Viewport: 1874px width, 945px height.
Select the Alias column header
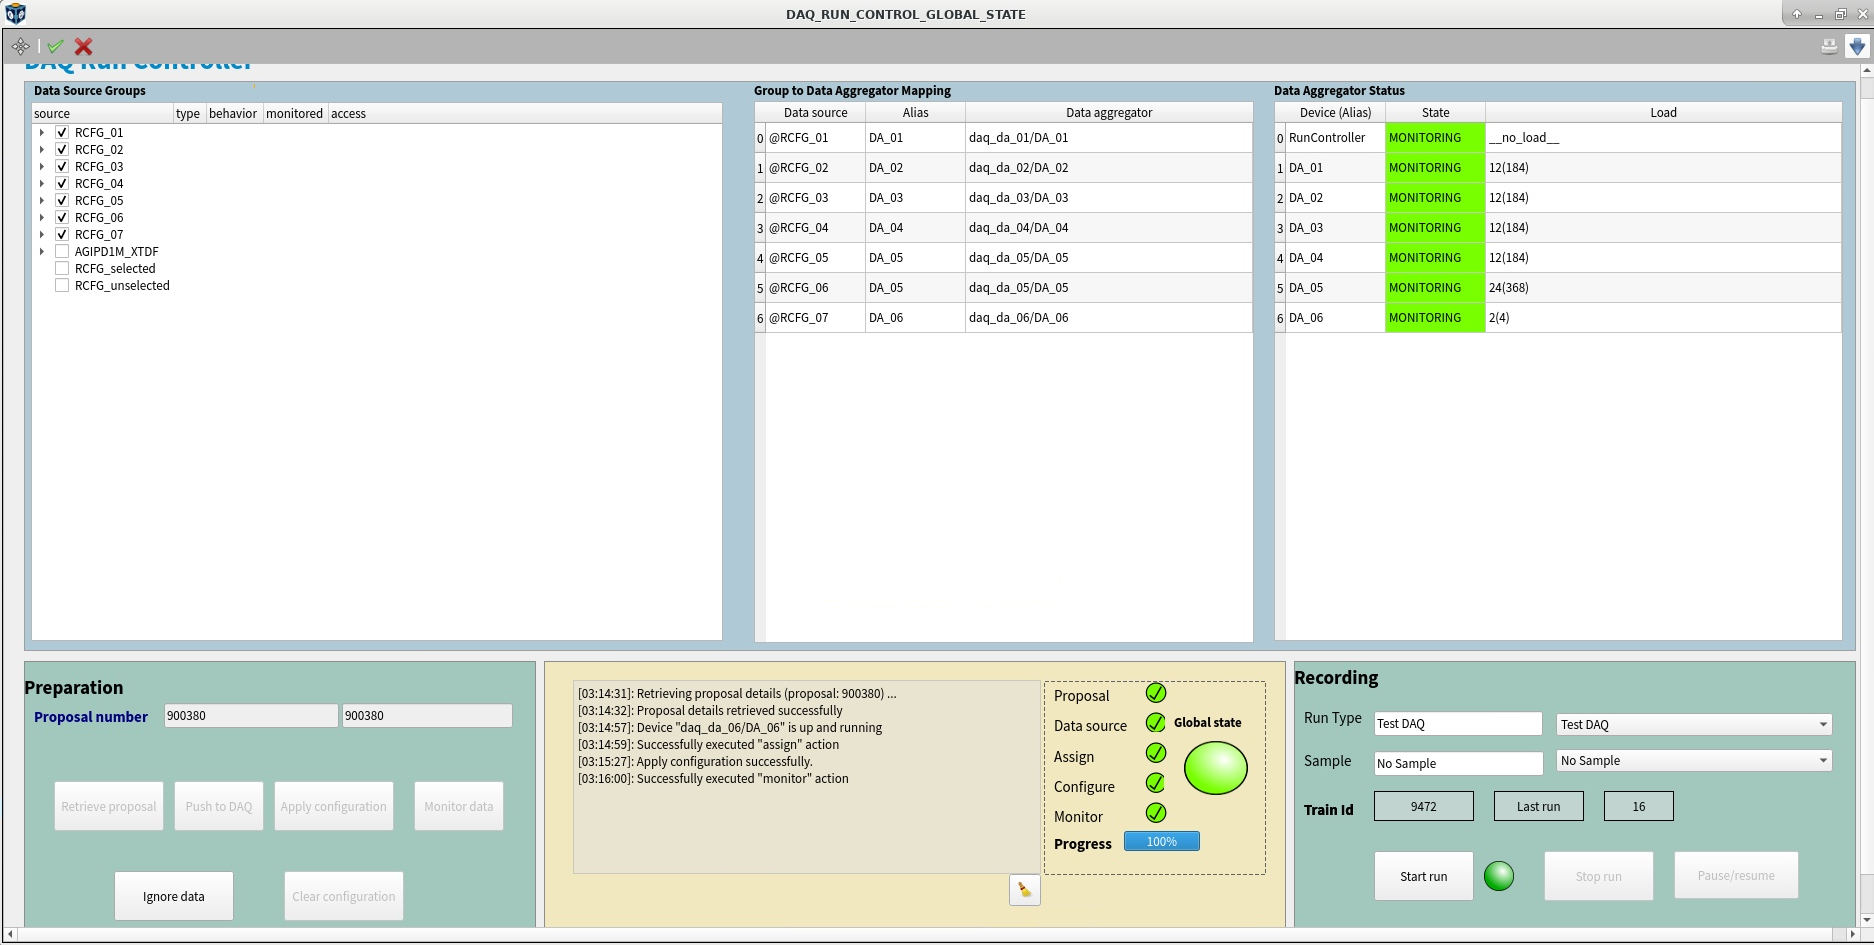pos(914,112)
